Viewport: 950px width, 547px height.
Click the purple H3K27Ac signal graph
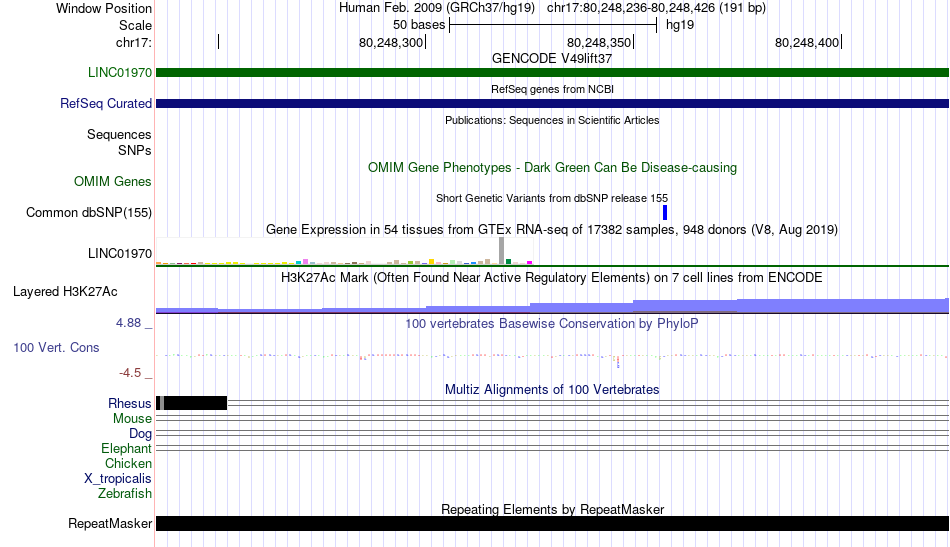[552, 306]
